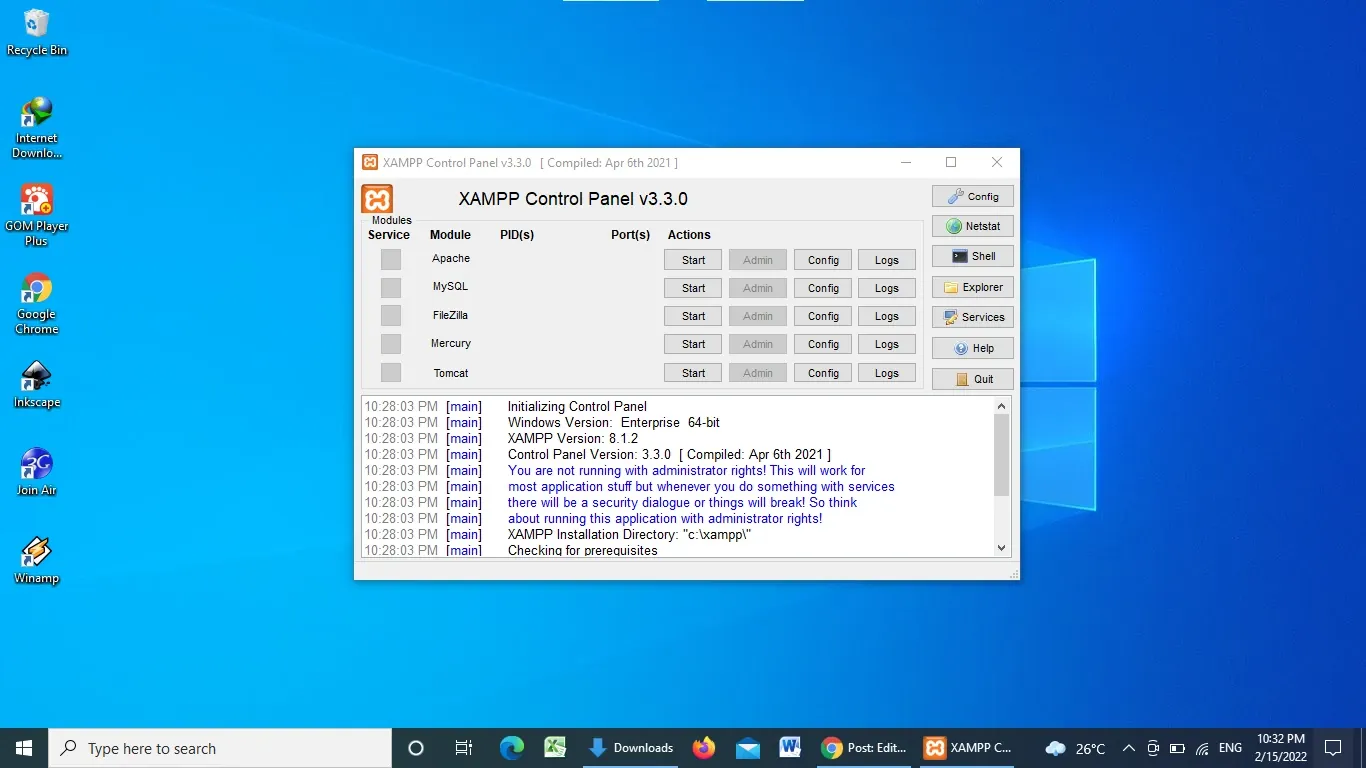The height and width of the screenshot is (768, 1366).
Task: Open the Netstat tool
Action: point(973,226)
